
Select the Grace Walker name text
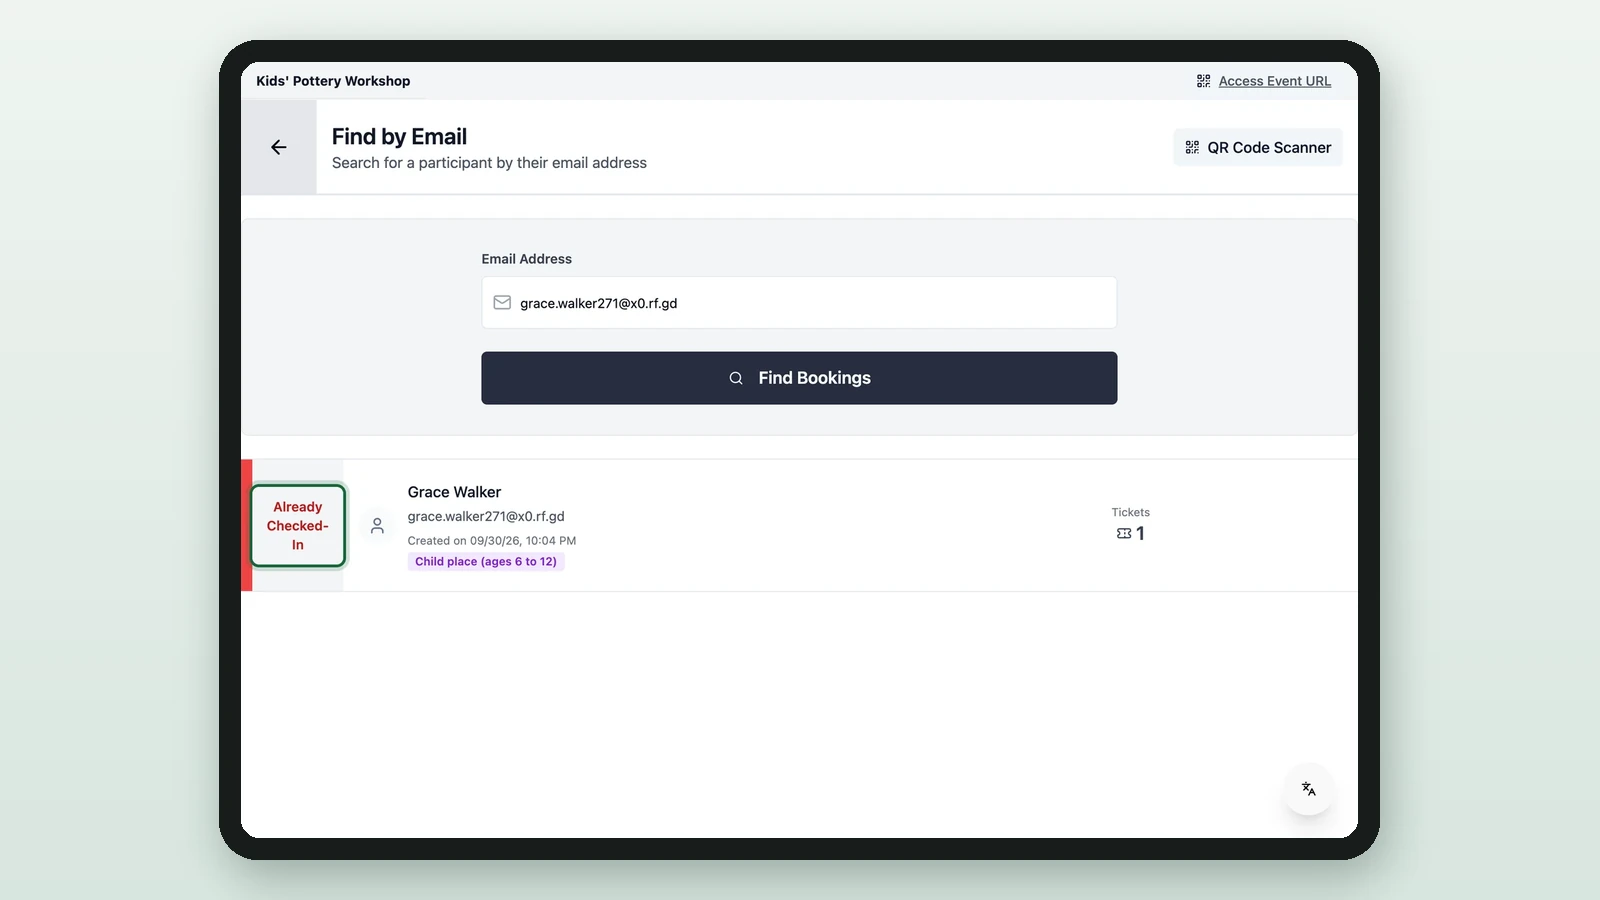(x=454, y=492)
